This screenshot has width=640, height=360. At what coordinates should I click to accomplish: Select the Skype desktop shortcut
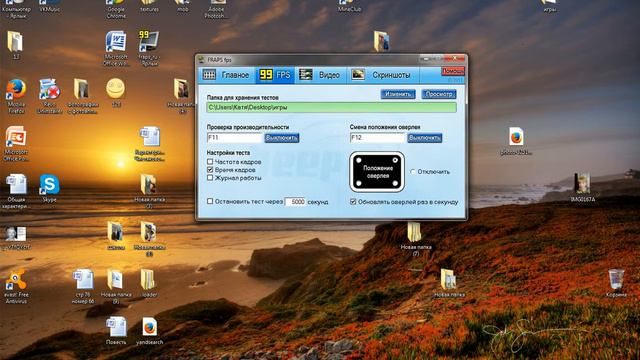tap(49, 189)
